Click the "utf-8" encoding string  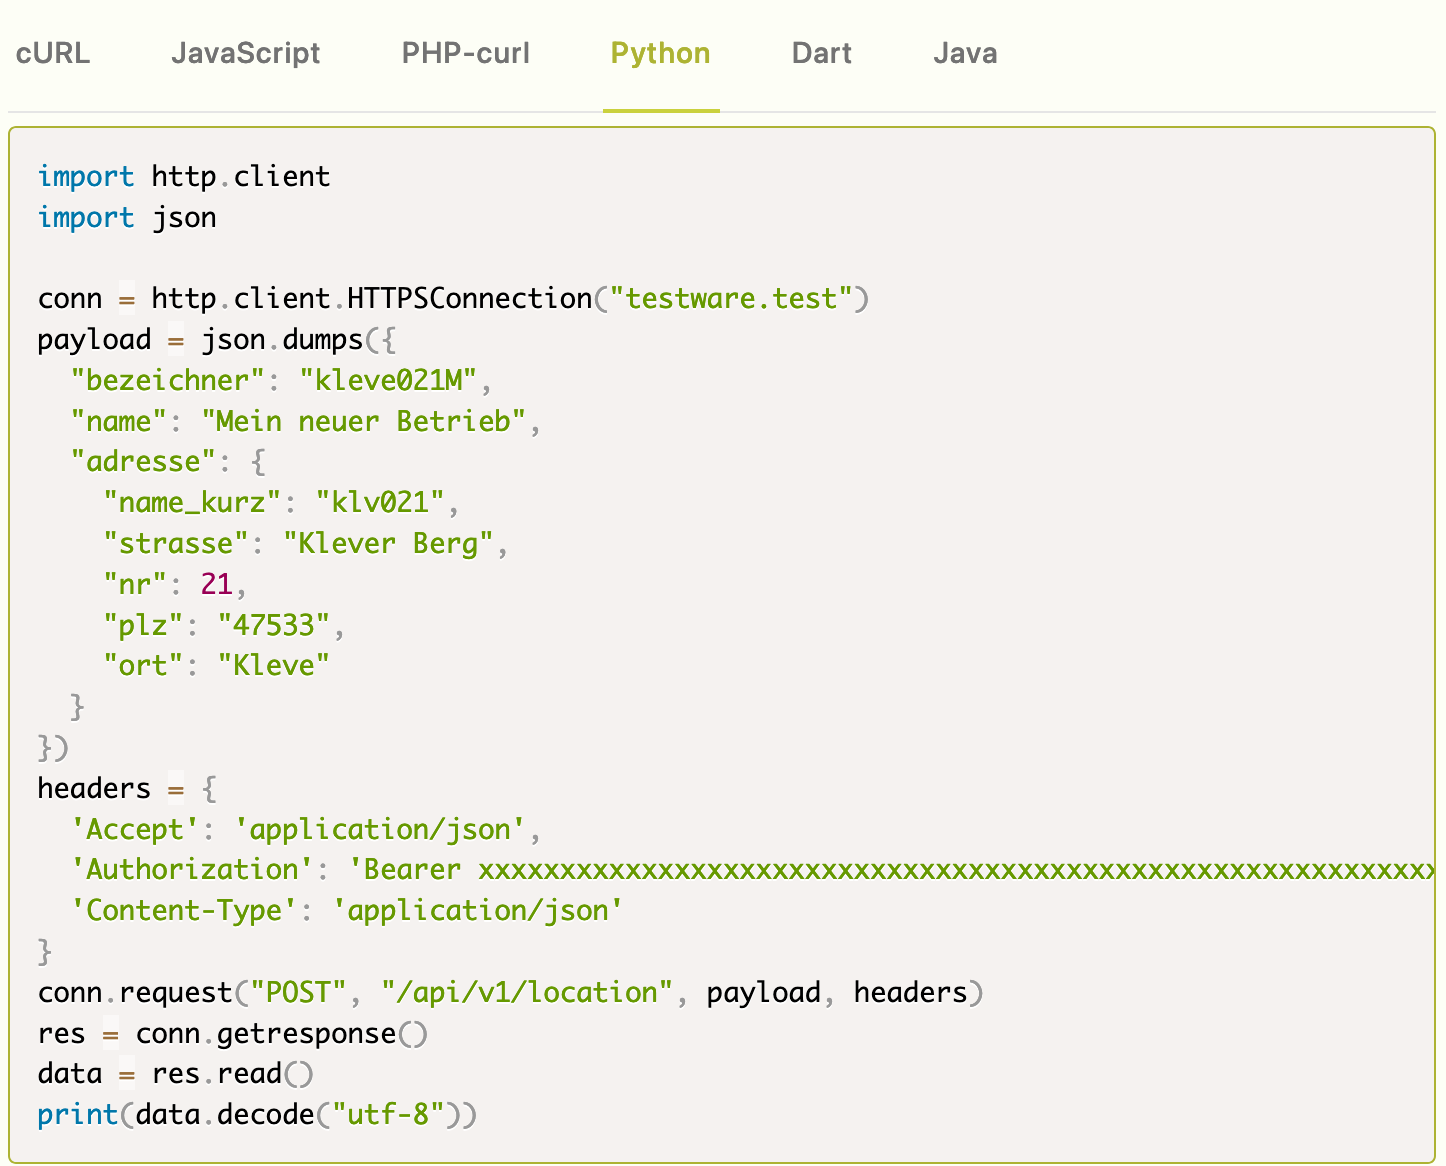tap(389, 1114)
